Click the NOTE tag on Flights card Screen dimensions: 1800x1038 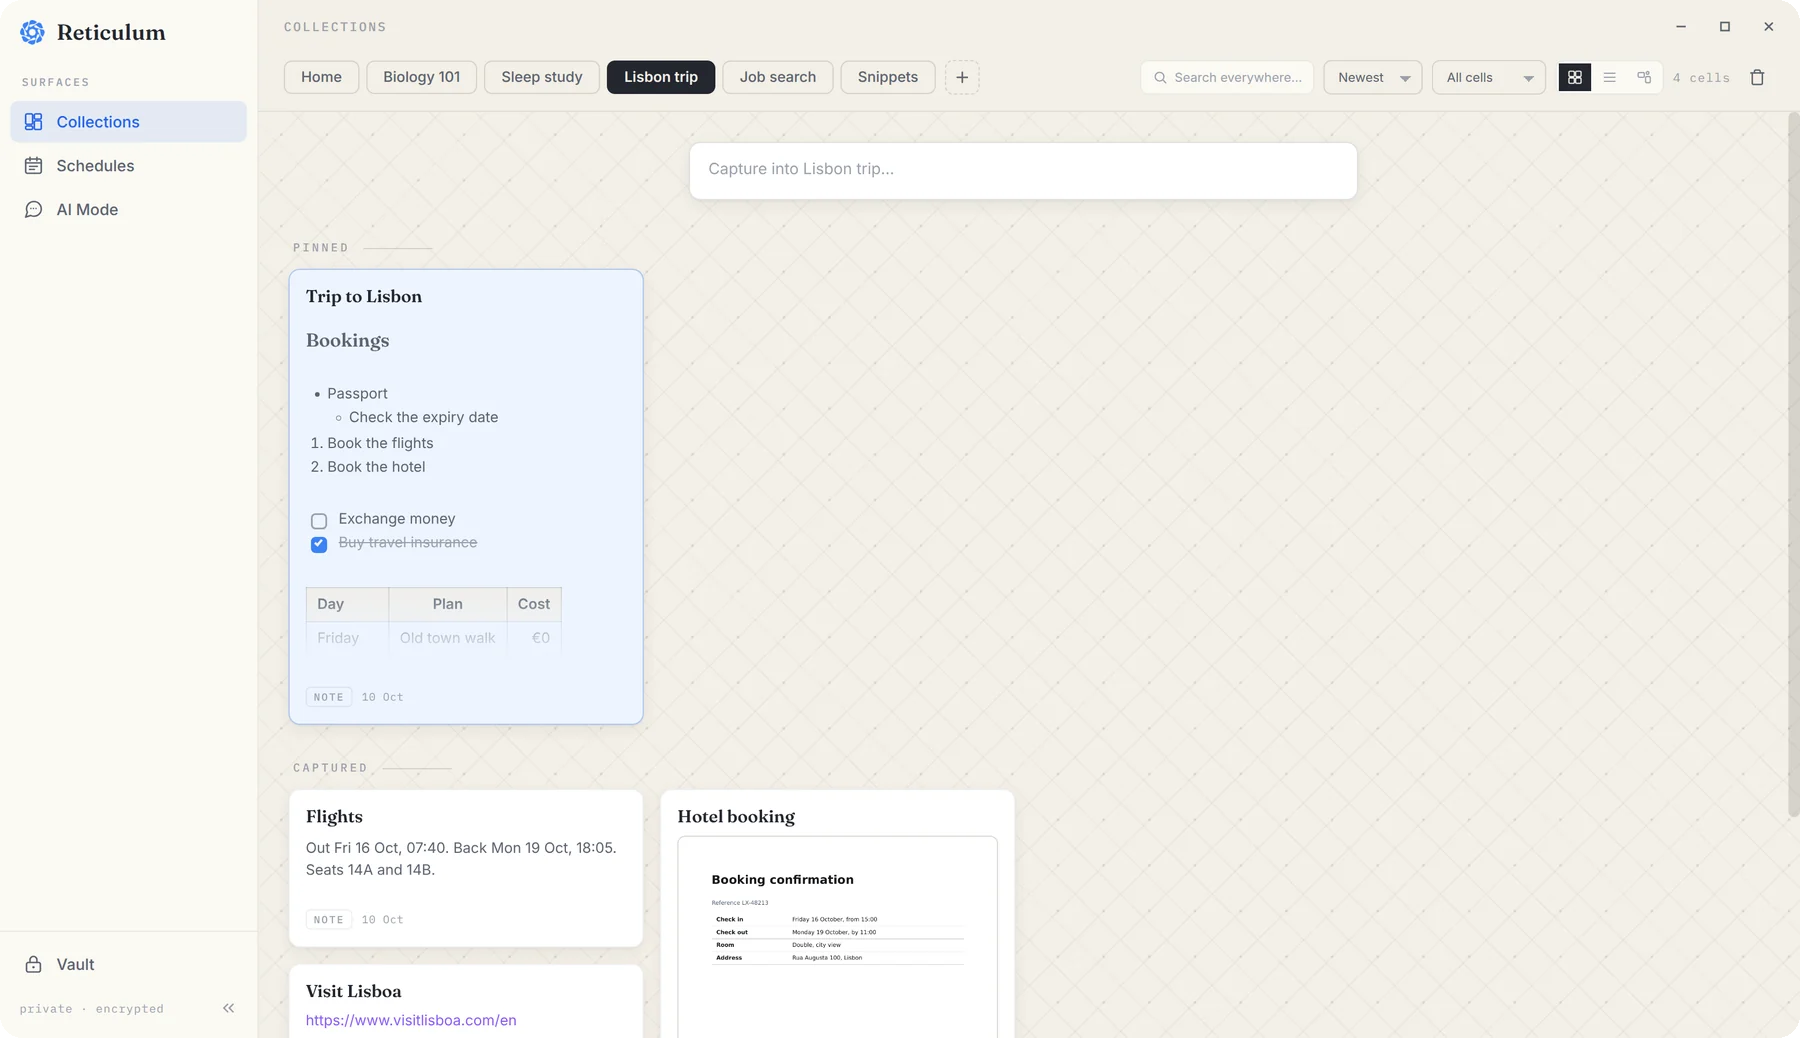coord(328,919)
